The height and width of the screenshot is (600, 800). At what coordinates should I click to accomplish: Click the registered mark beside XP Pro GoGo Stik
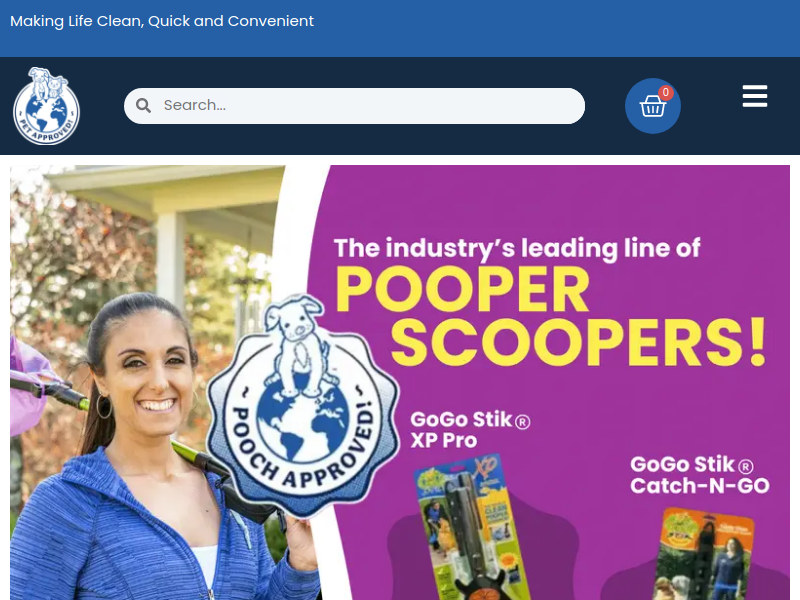(523, 422)
